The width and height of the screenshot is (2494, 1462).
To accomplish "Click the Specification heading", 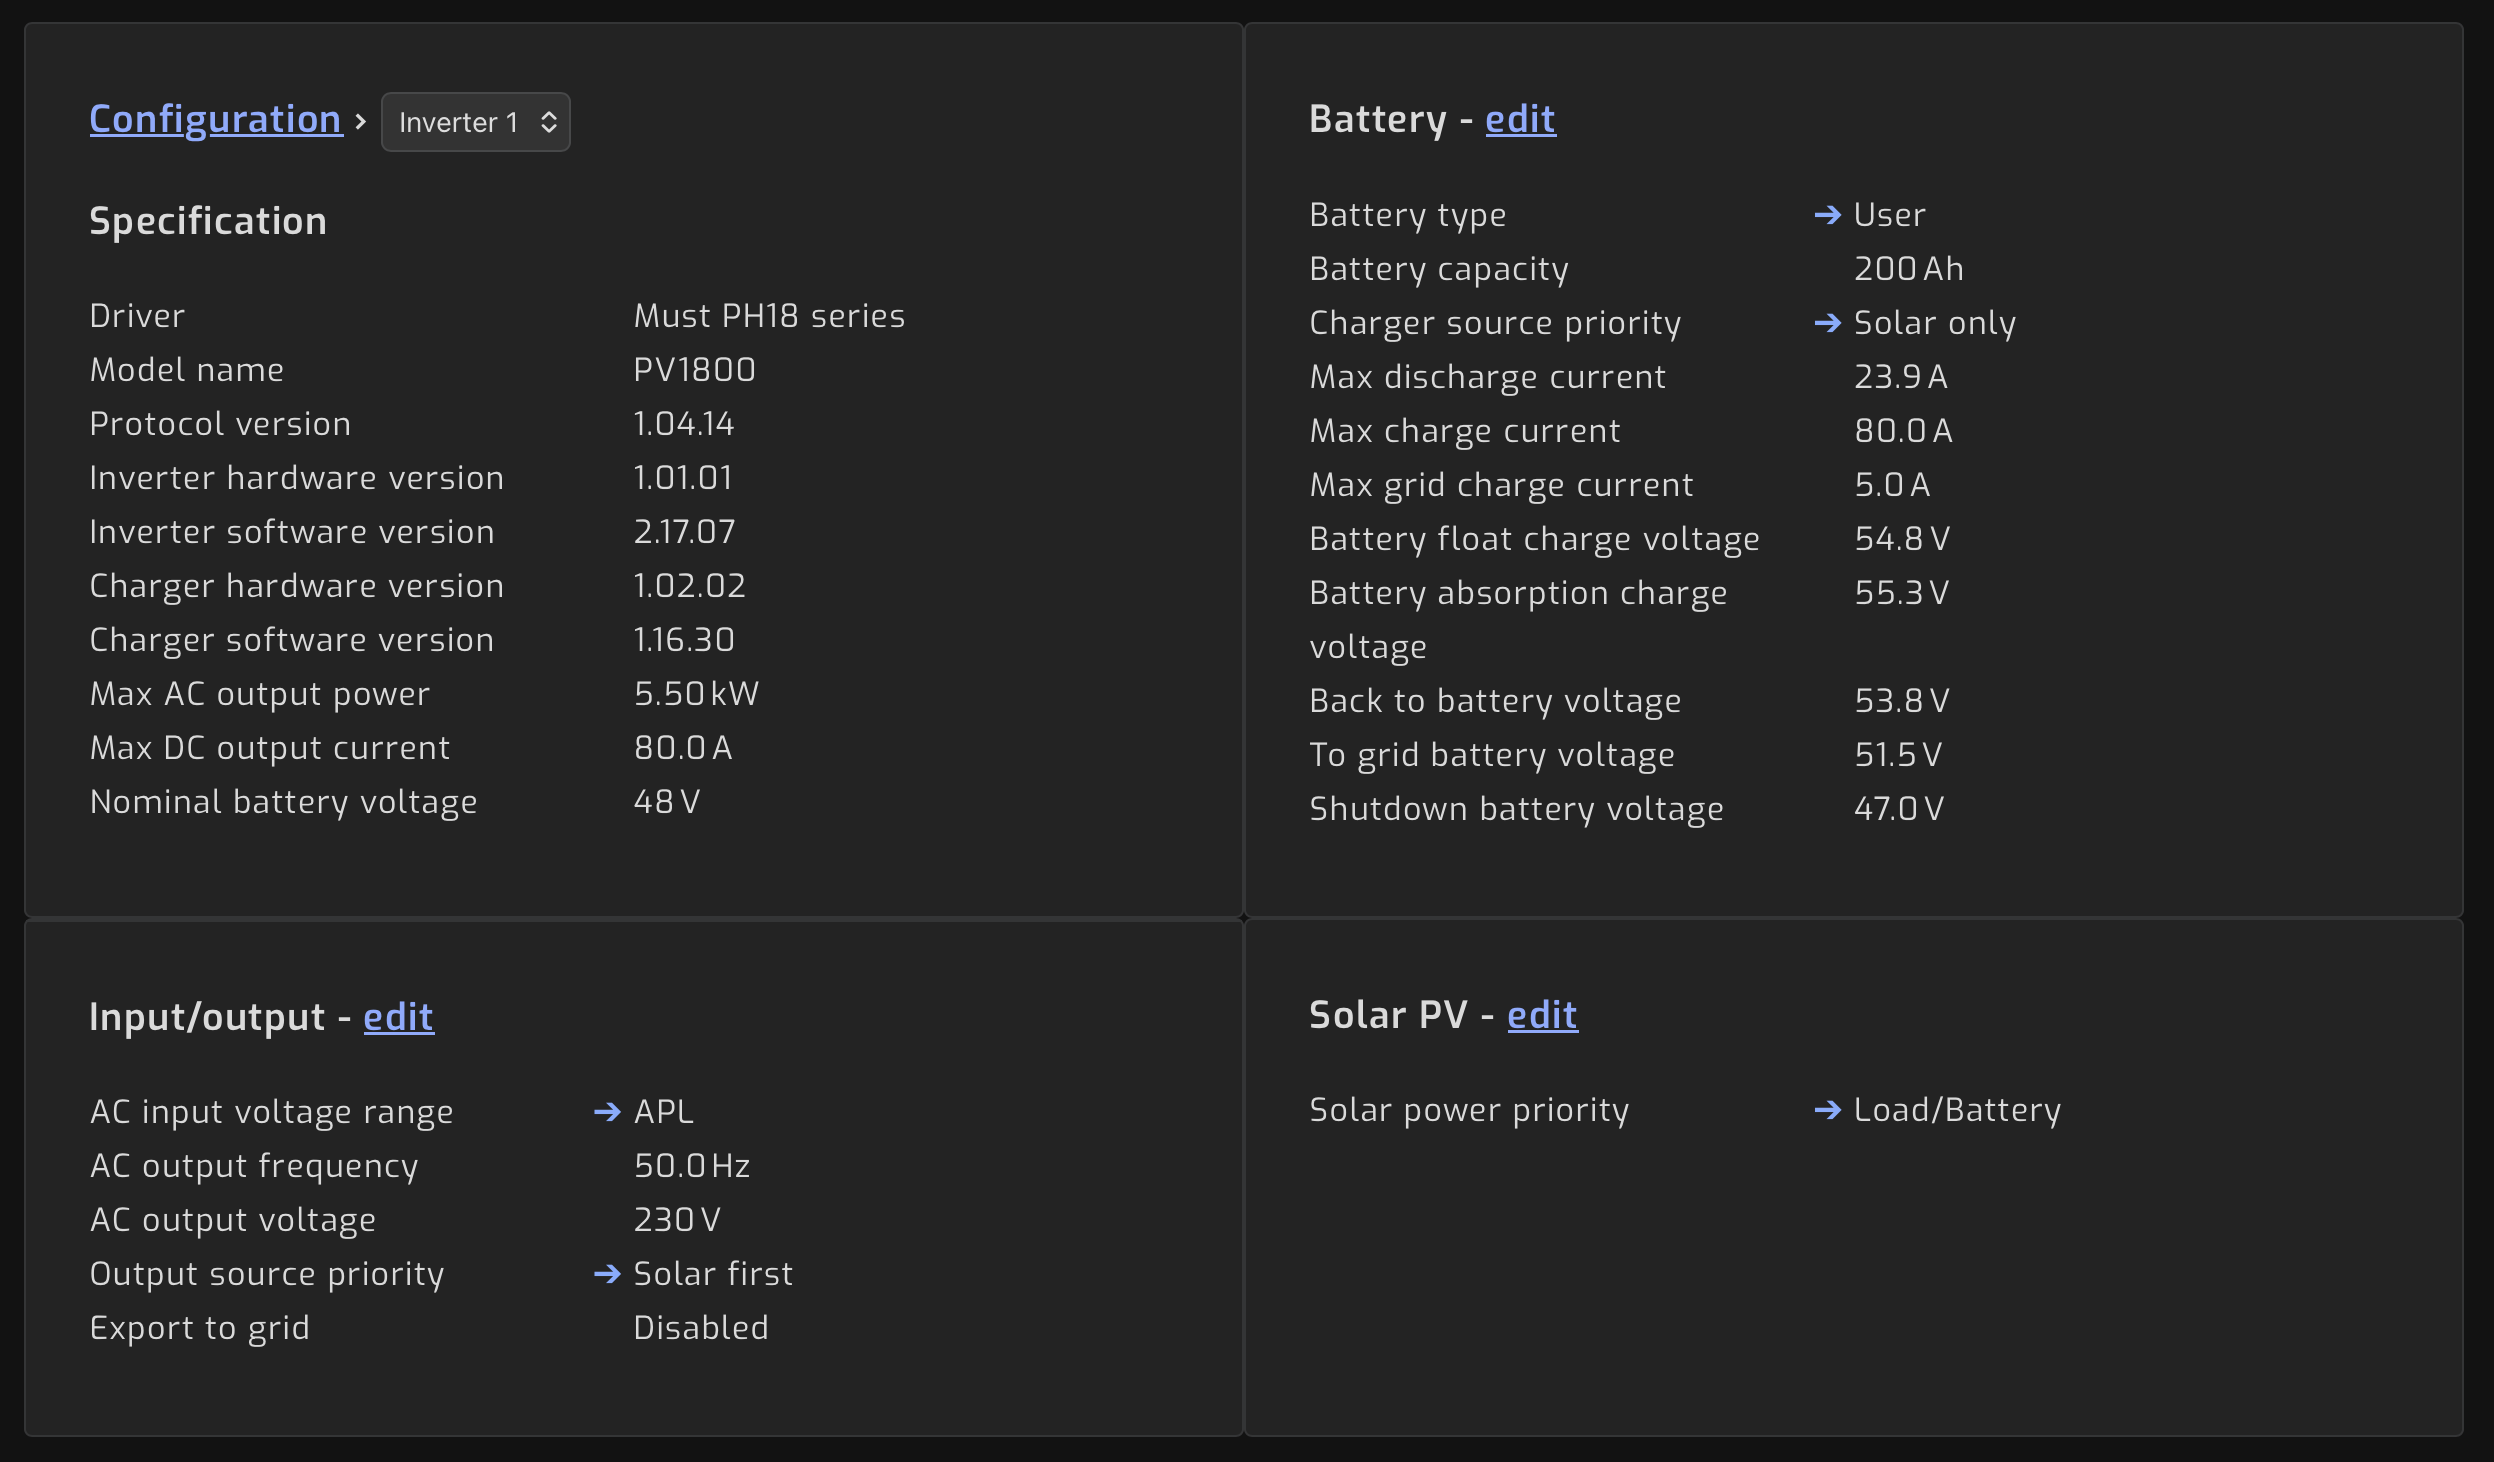I will tap(208, 221).
